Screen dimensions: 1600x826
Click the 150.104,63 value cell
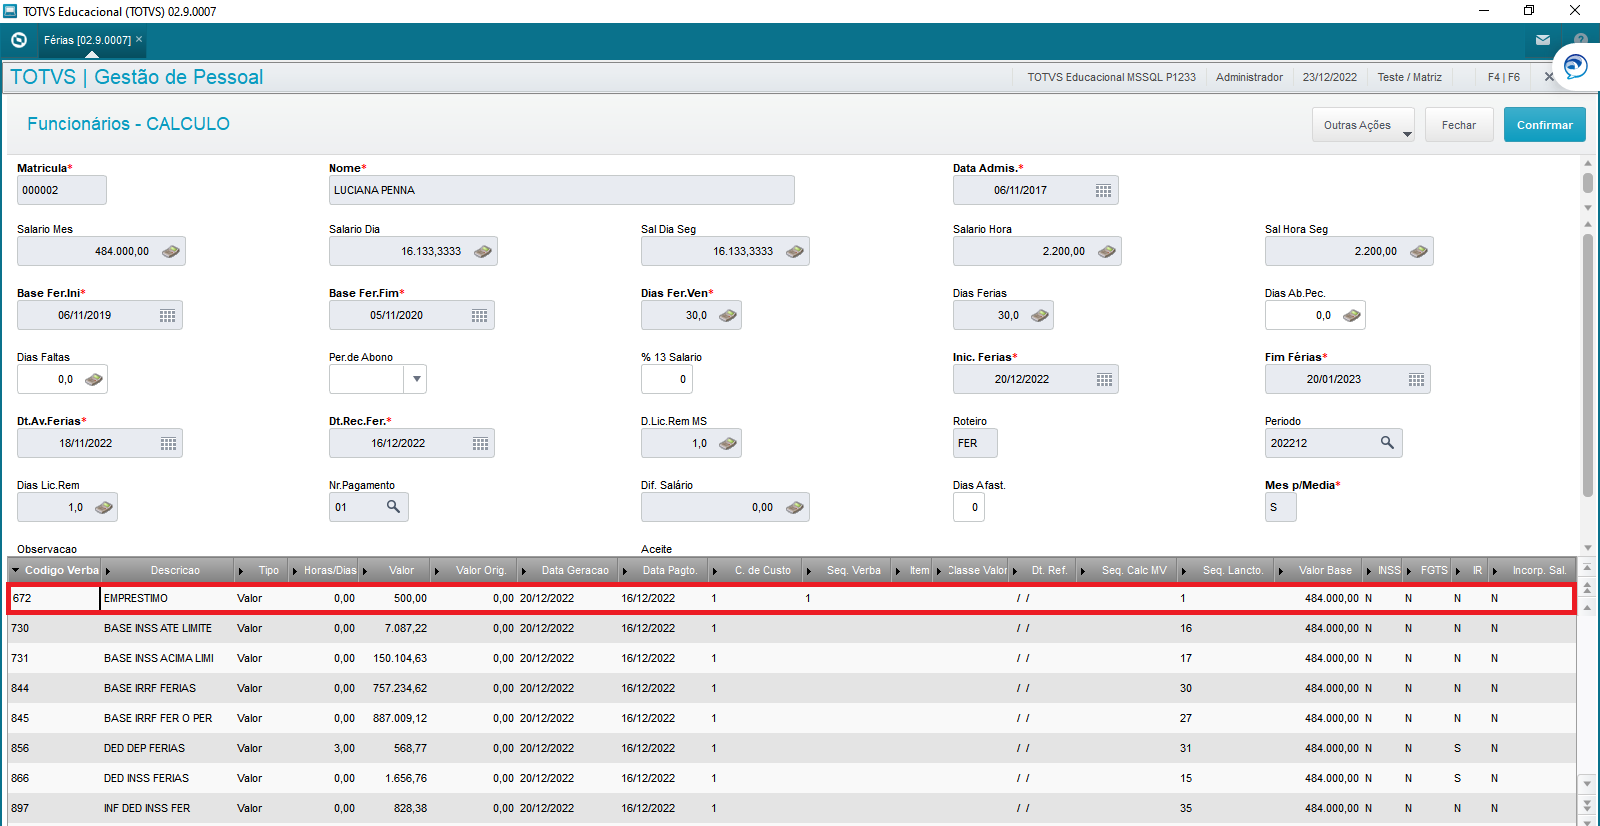(x=400, y=658)
